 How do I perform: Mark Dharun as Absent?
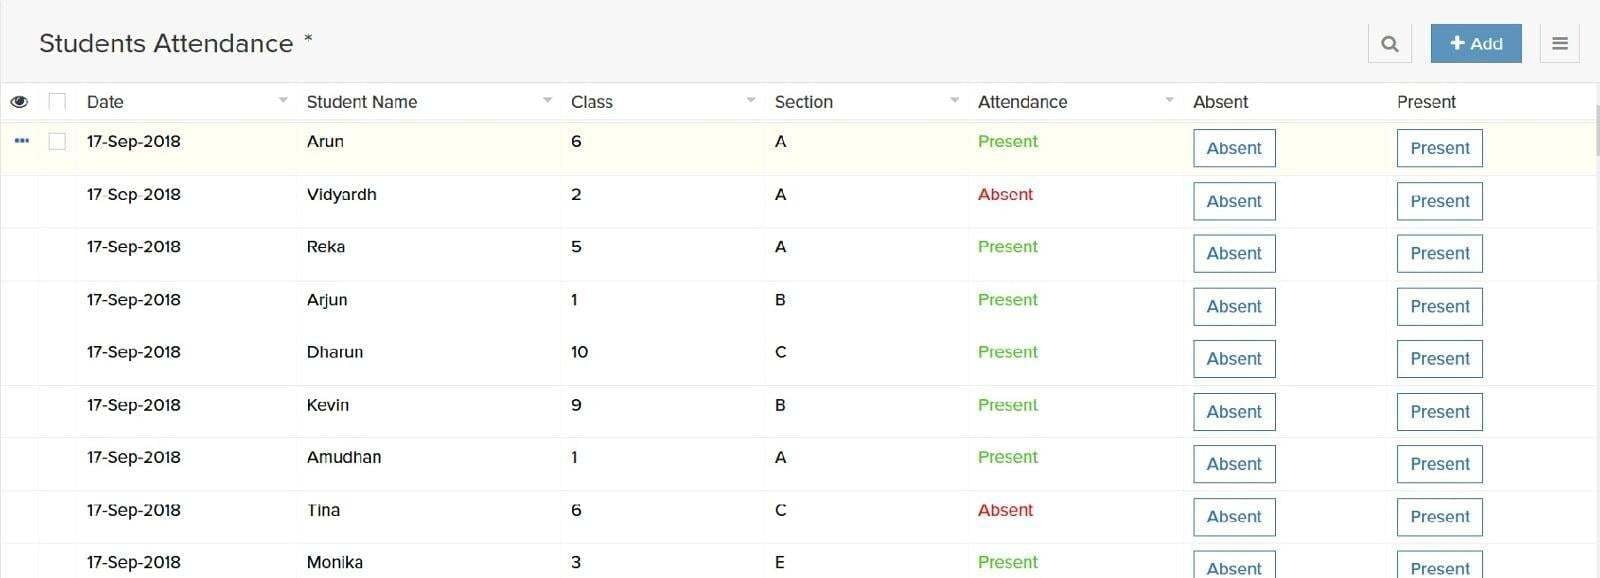(1234, 359)
